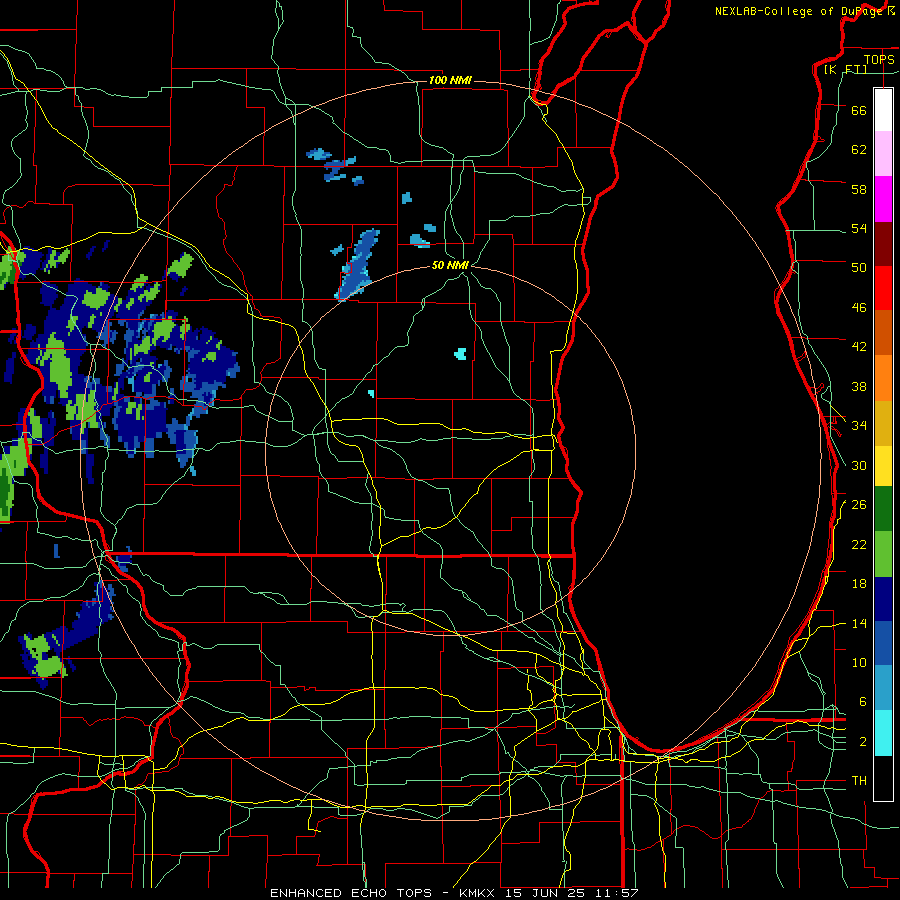900x900 pixels.
Task: Click the 2 value on the legend
Action: tap(863, 742)
